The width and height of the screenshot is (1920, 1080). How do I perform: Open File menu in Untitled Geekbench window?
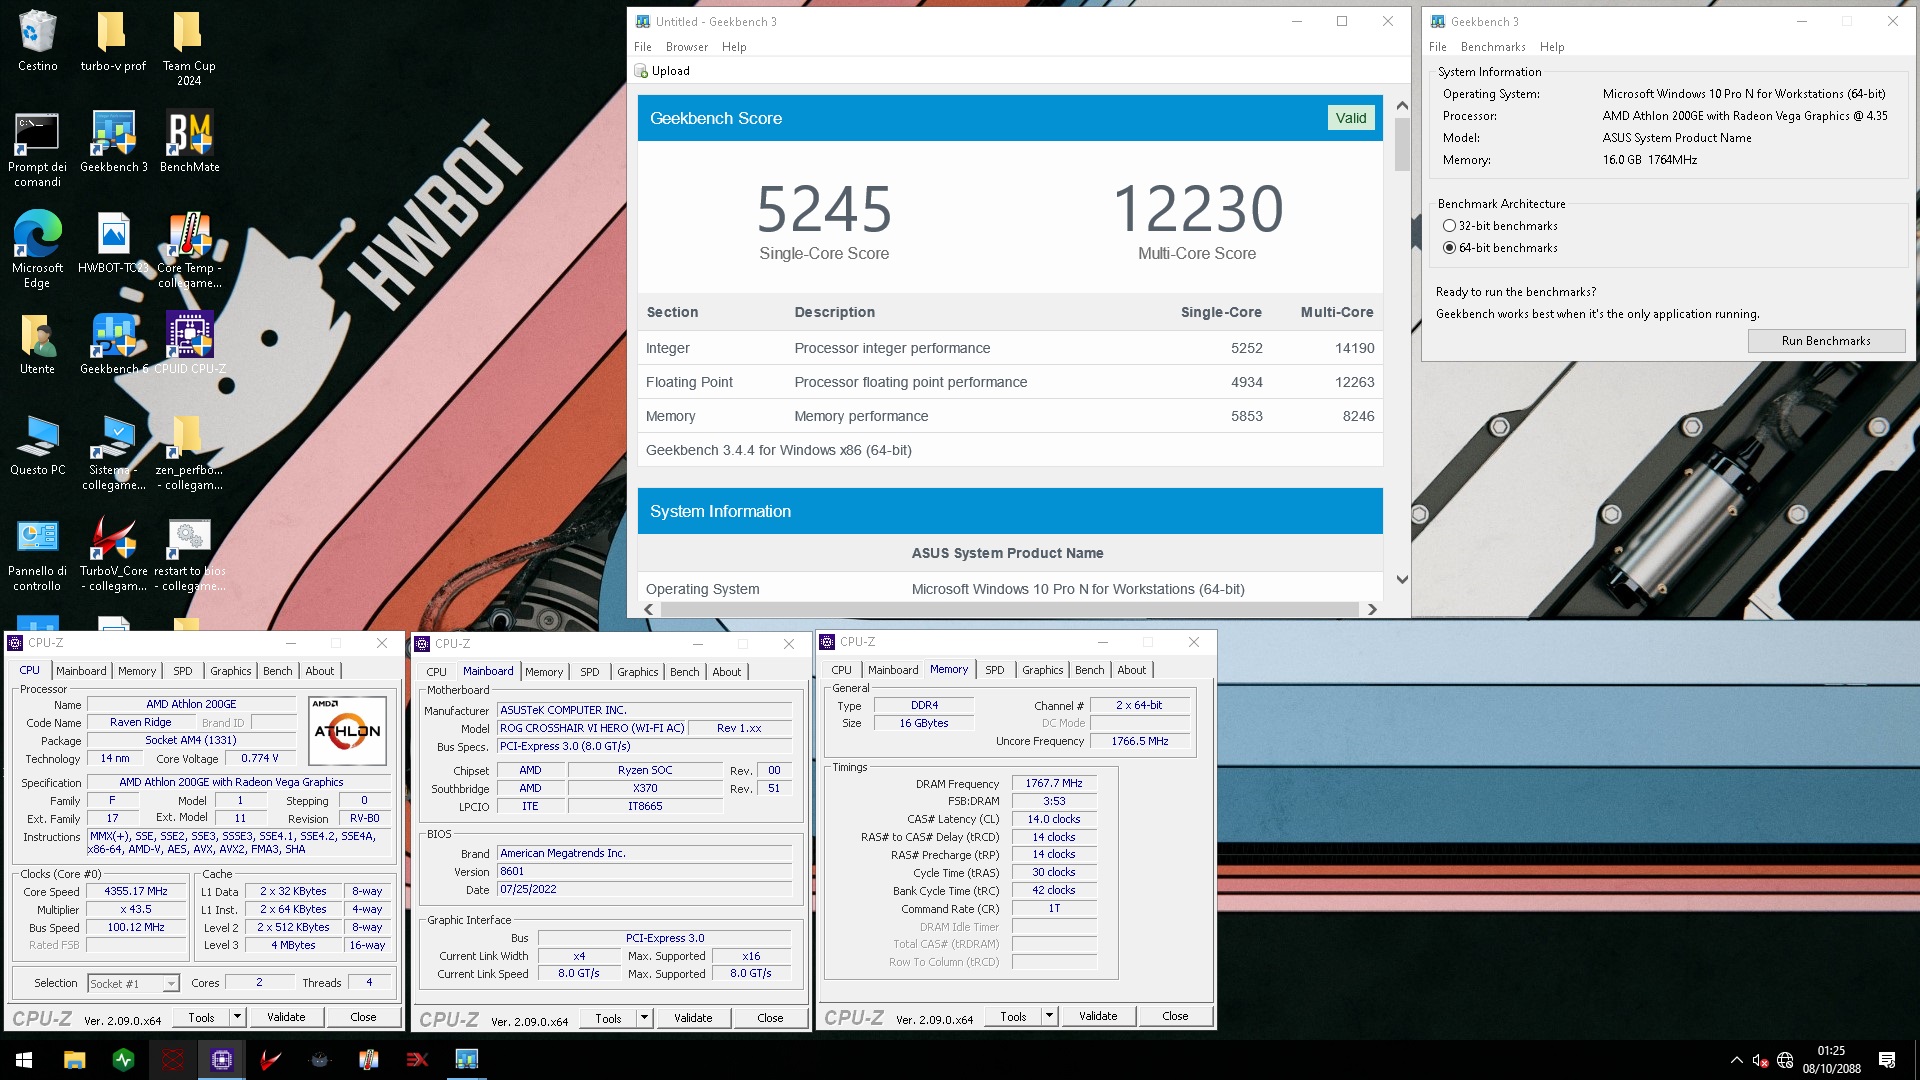click(x=643, y=47)
